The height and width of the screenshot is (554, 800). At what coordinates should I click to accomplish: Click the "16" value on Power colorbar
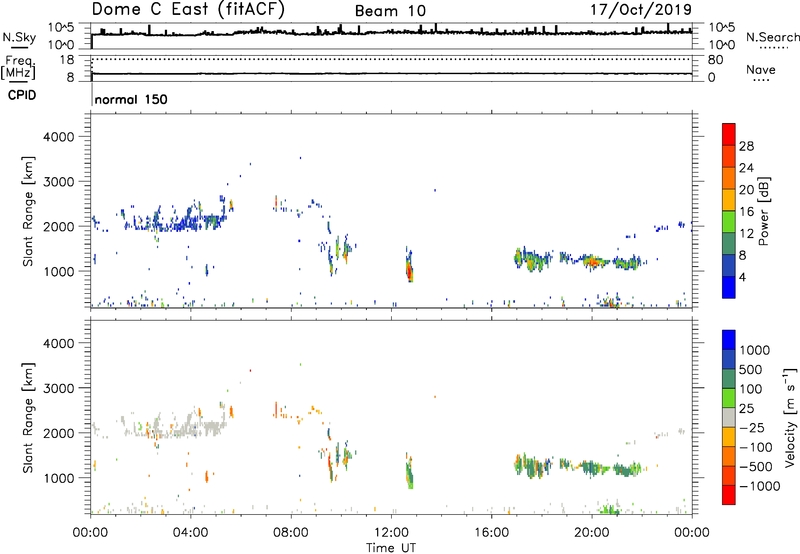[x=746, y=212]
